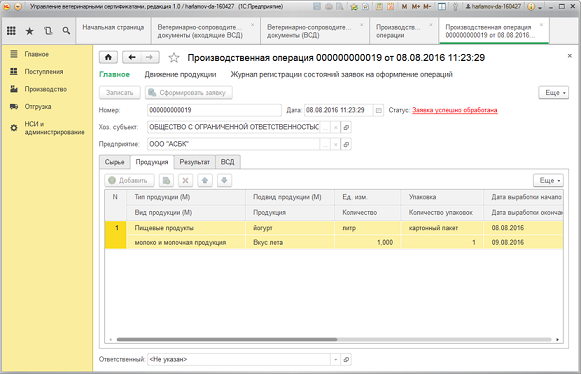Open the sections menu grid icon
Viewport: 581px width, 374px height.
point(11,31)
